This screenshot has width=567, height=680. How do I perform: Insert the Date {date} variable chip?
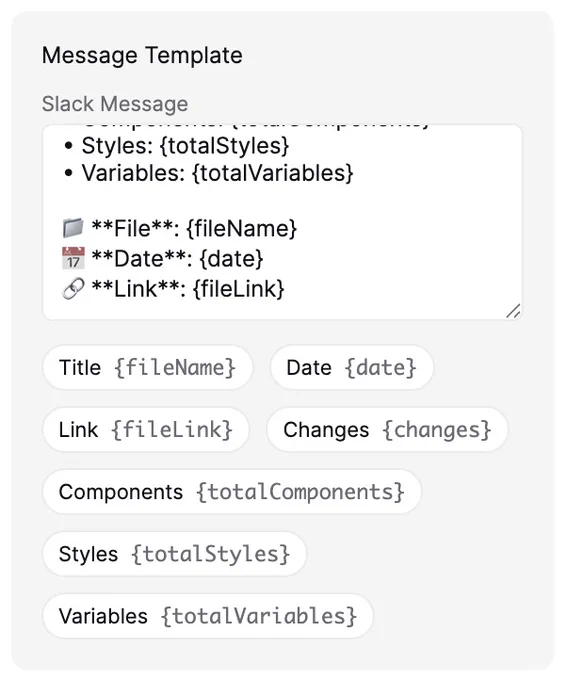pyautogui.click(x=352, y=367)
